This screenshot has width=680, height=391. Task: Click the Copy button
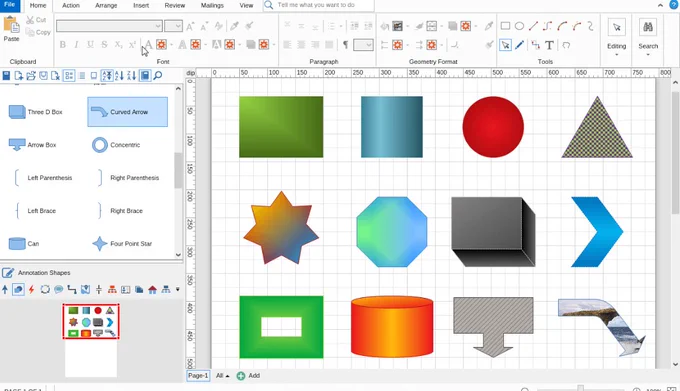pyautogui.click(x=38, y=32)
